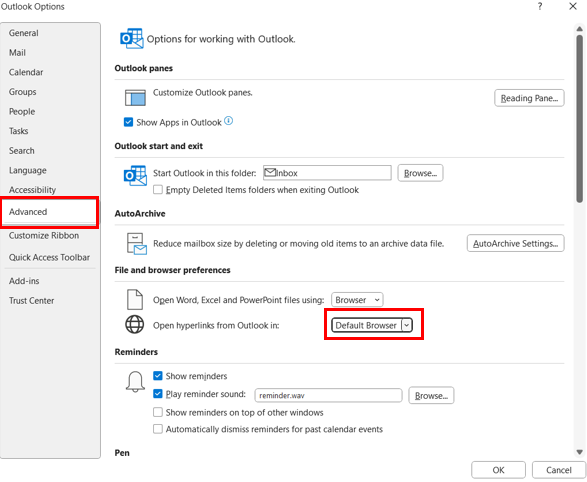Click the info icon beside Show Apps in Outlook
This screenshot has width=587, height=482.
tap(228, 121)
